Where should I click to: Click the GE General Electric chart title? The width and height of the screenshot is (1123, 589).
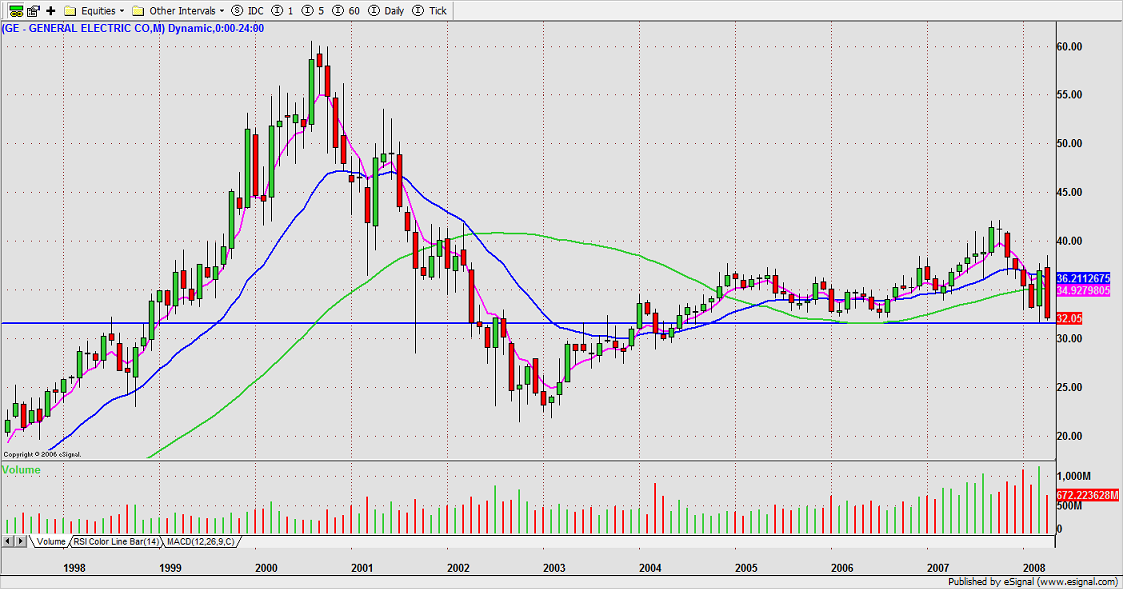pos(133,29)
